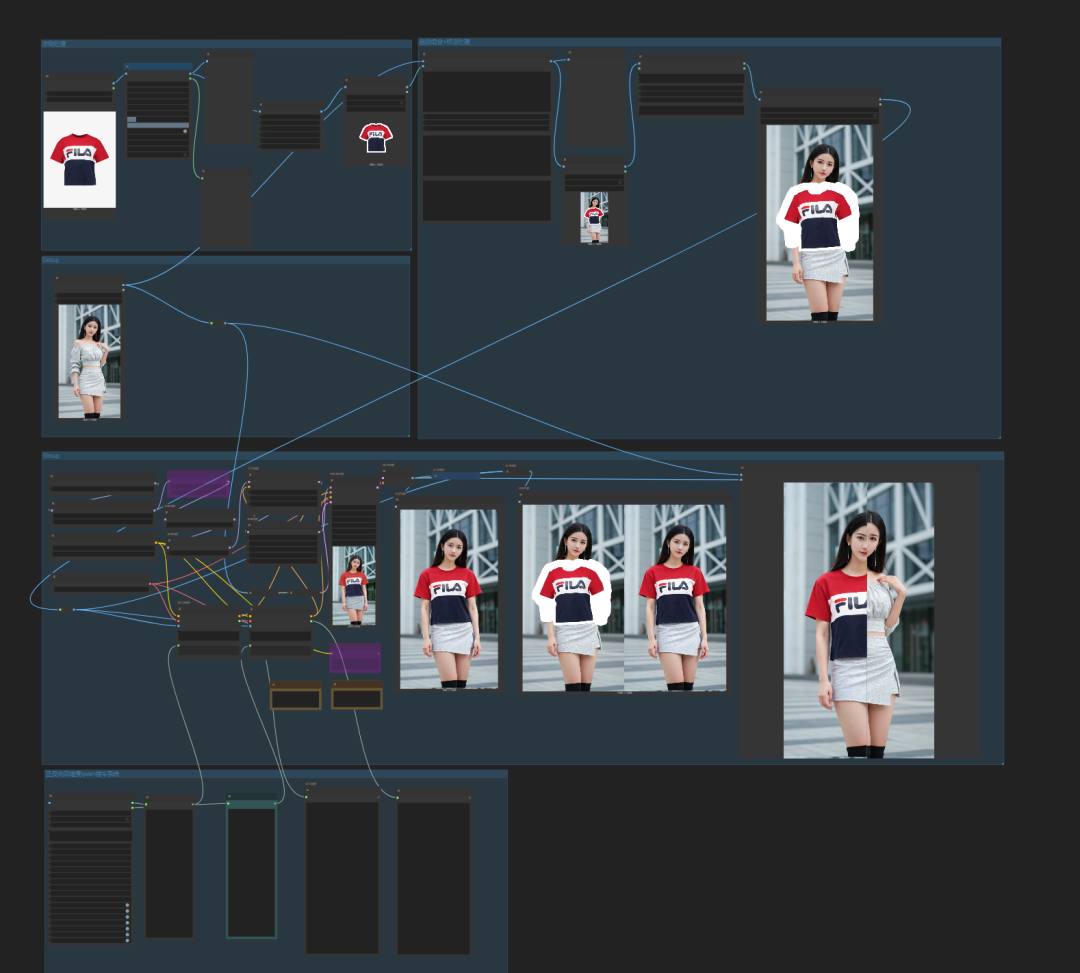
Task: Select the 'Group' title of the large lower group
Action: (x=51, y=456)
